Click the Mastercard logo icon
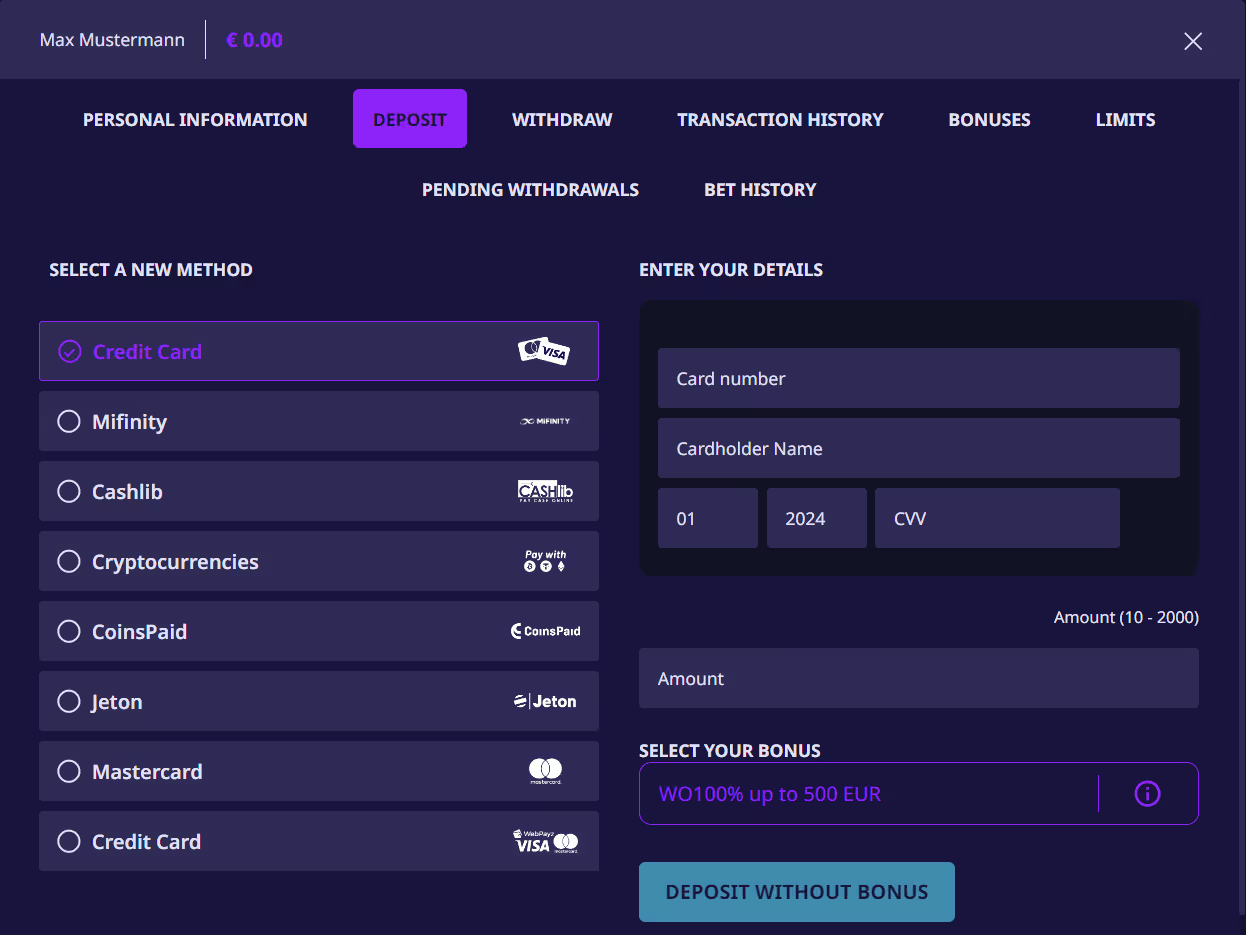This screenshot has height=935, width=1246. coord(545,770)
